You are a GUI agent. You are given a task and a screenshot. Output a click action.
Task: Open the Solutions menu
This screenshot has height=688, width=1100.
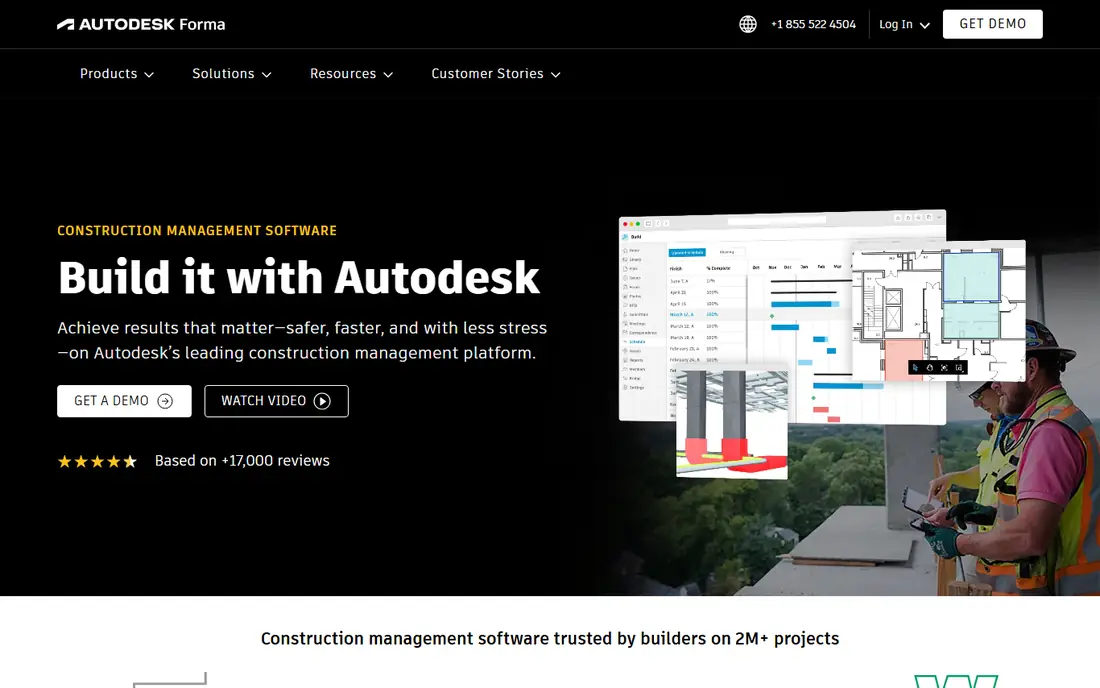[x=232, y=74]
